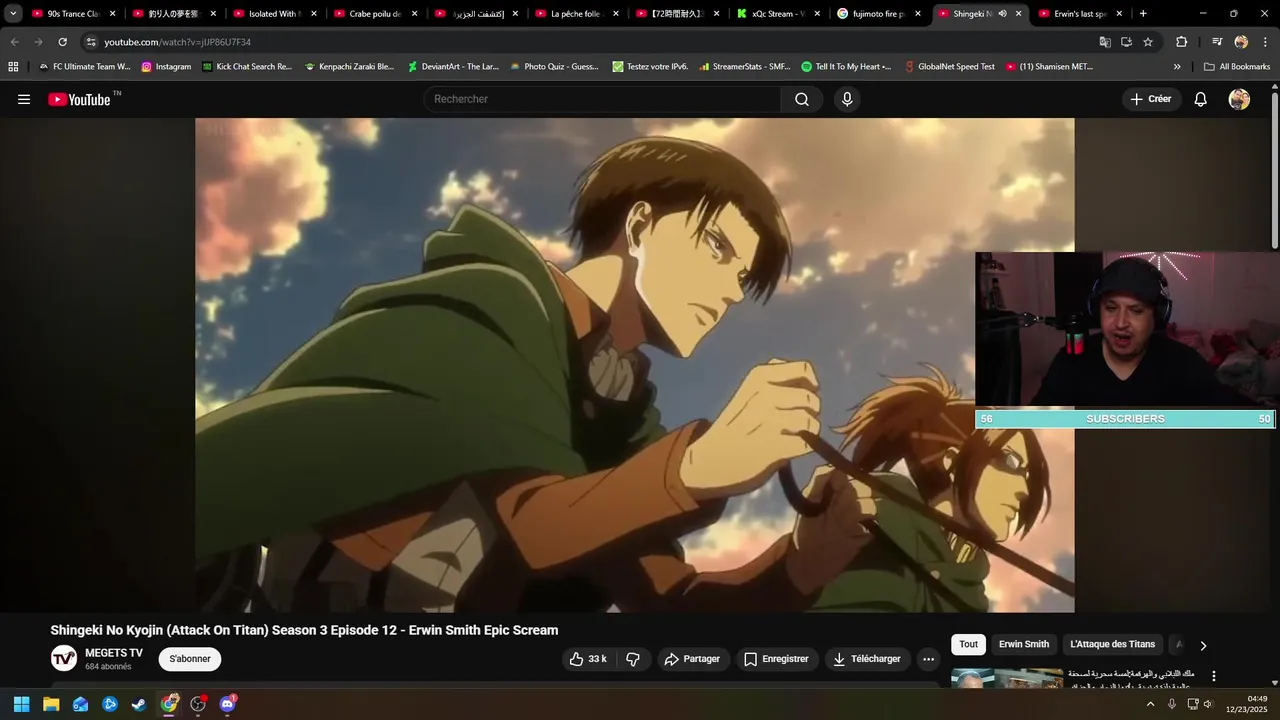This screenshot has height=720, width=1280.
Task: Open the Créer dropdown button
Action: [1151, 99]
